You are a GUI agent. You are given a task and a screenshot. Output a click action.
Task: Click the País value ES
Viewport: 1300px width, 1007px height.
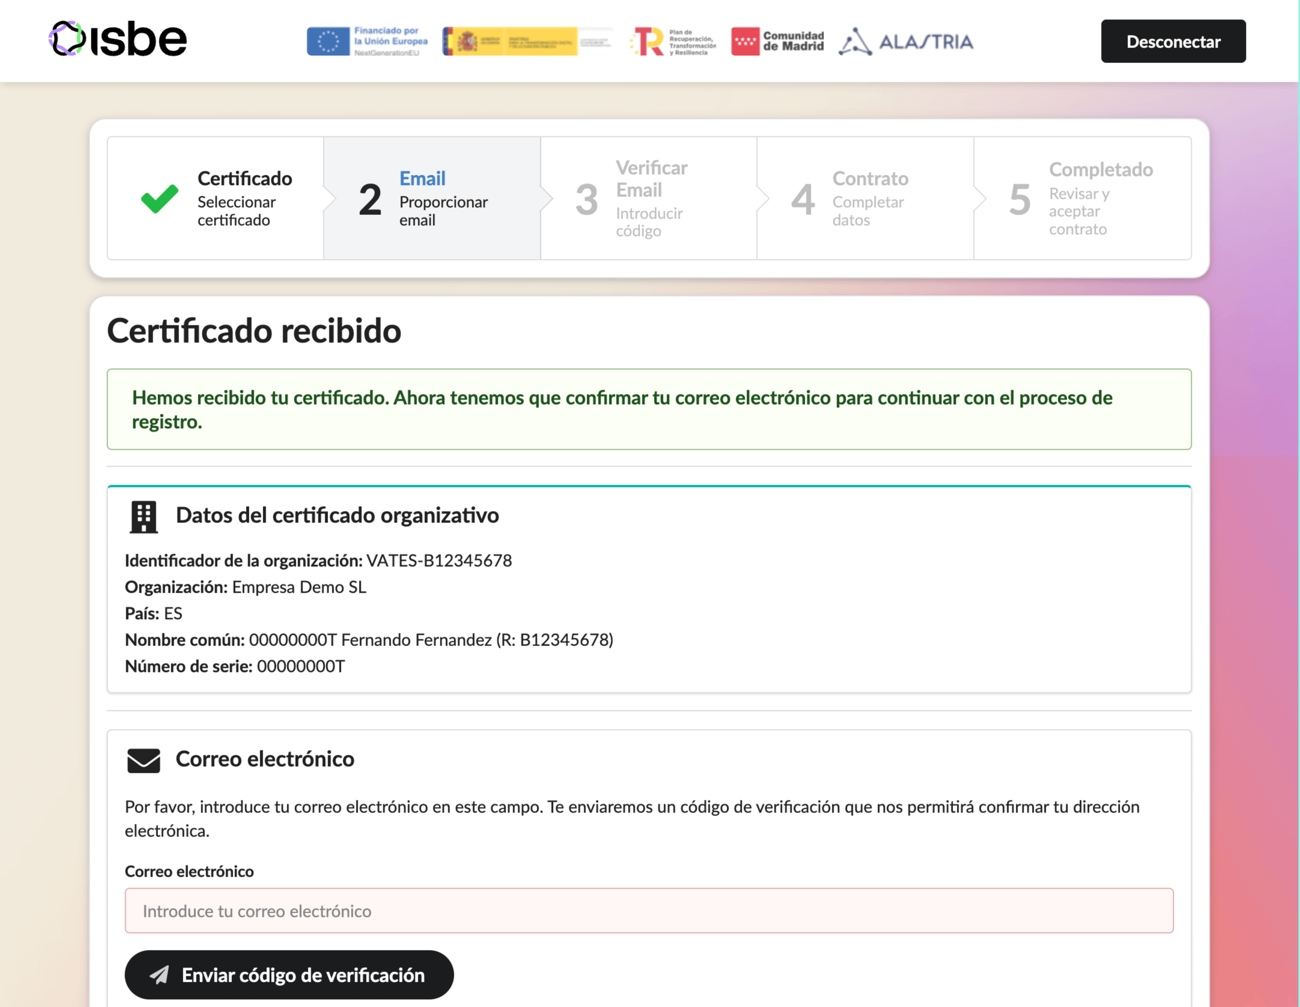point(173,613)
